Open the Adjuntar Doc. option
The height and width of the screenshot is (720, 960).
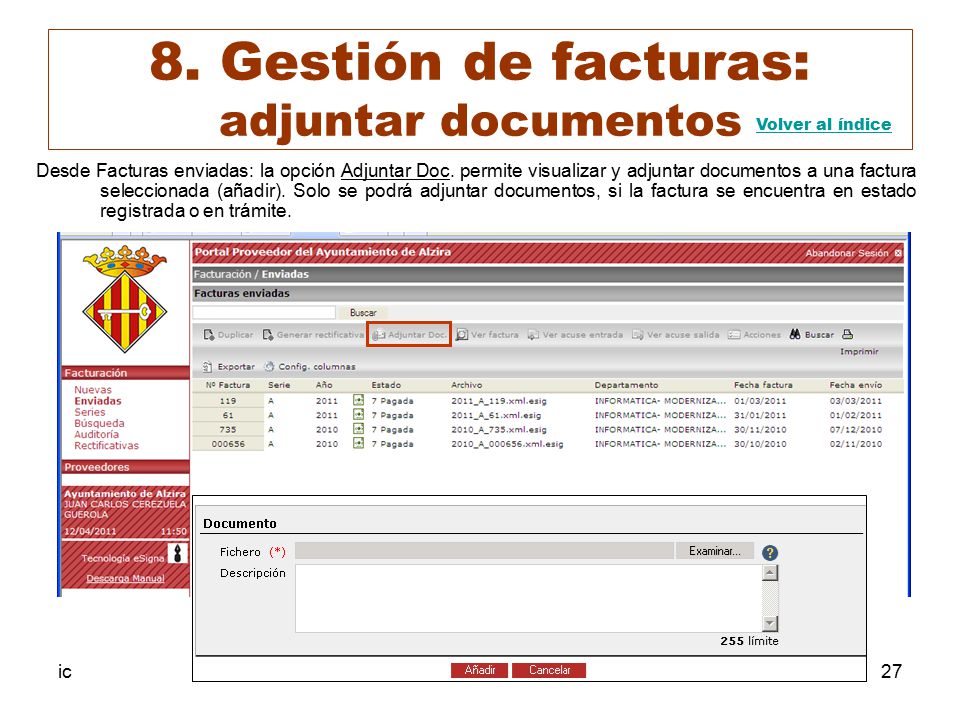pos(409,335)
